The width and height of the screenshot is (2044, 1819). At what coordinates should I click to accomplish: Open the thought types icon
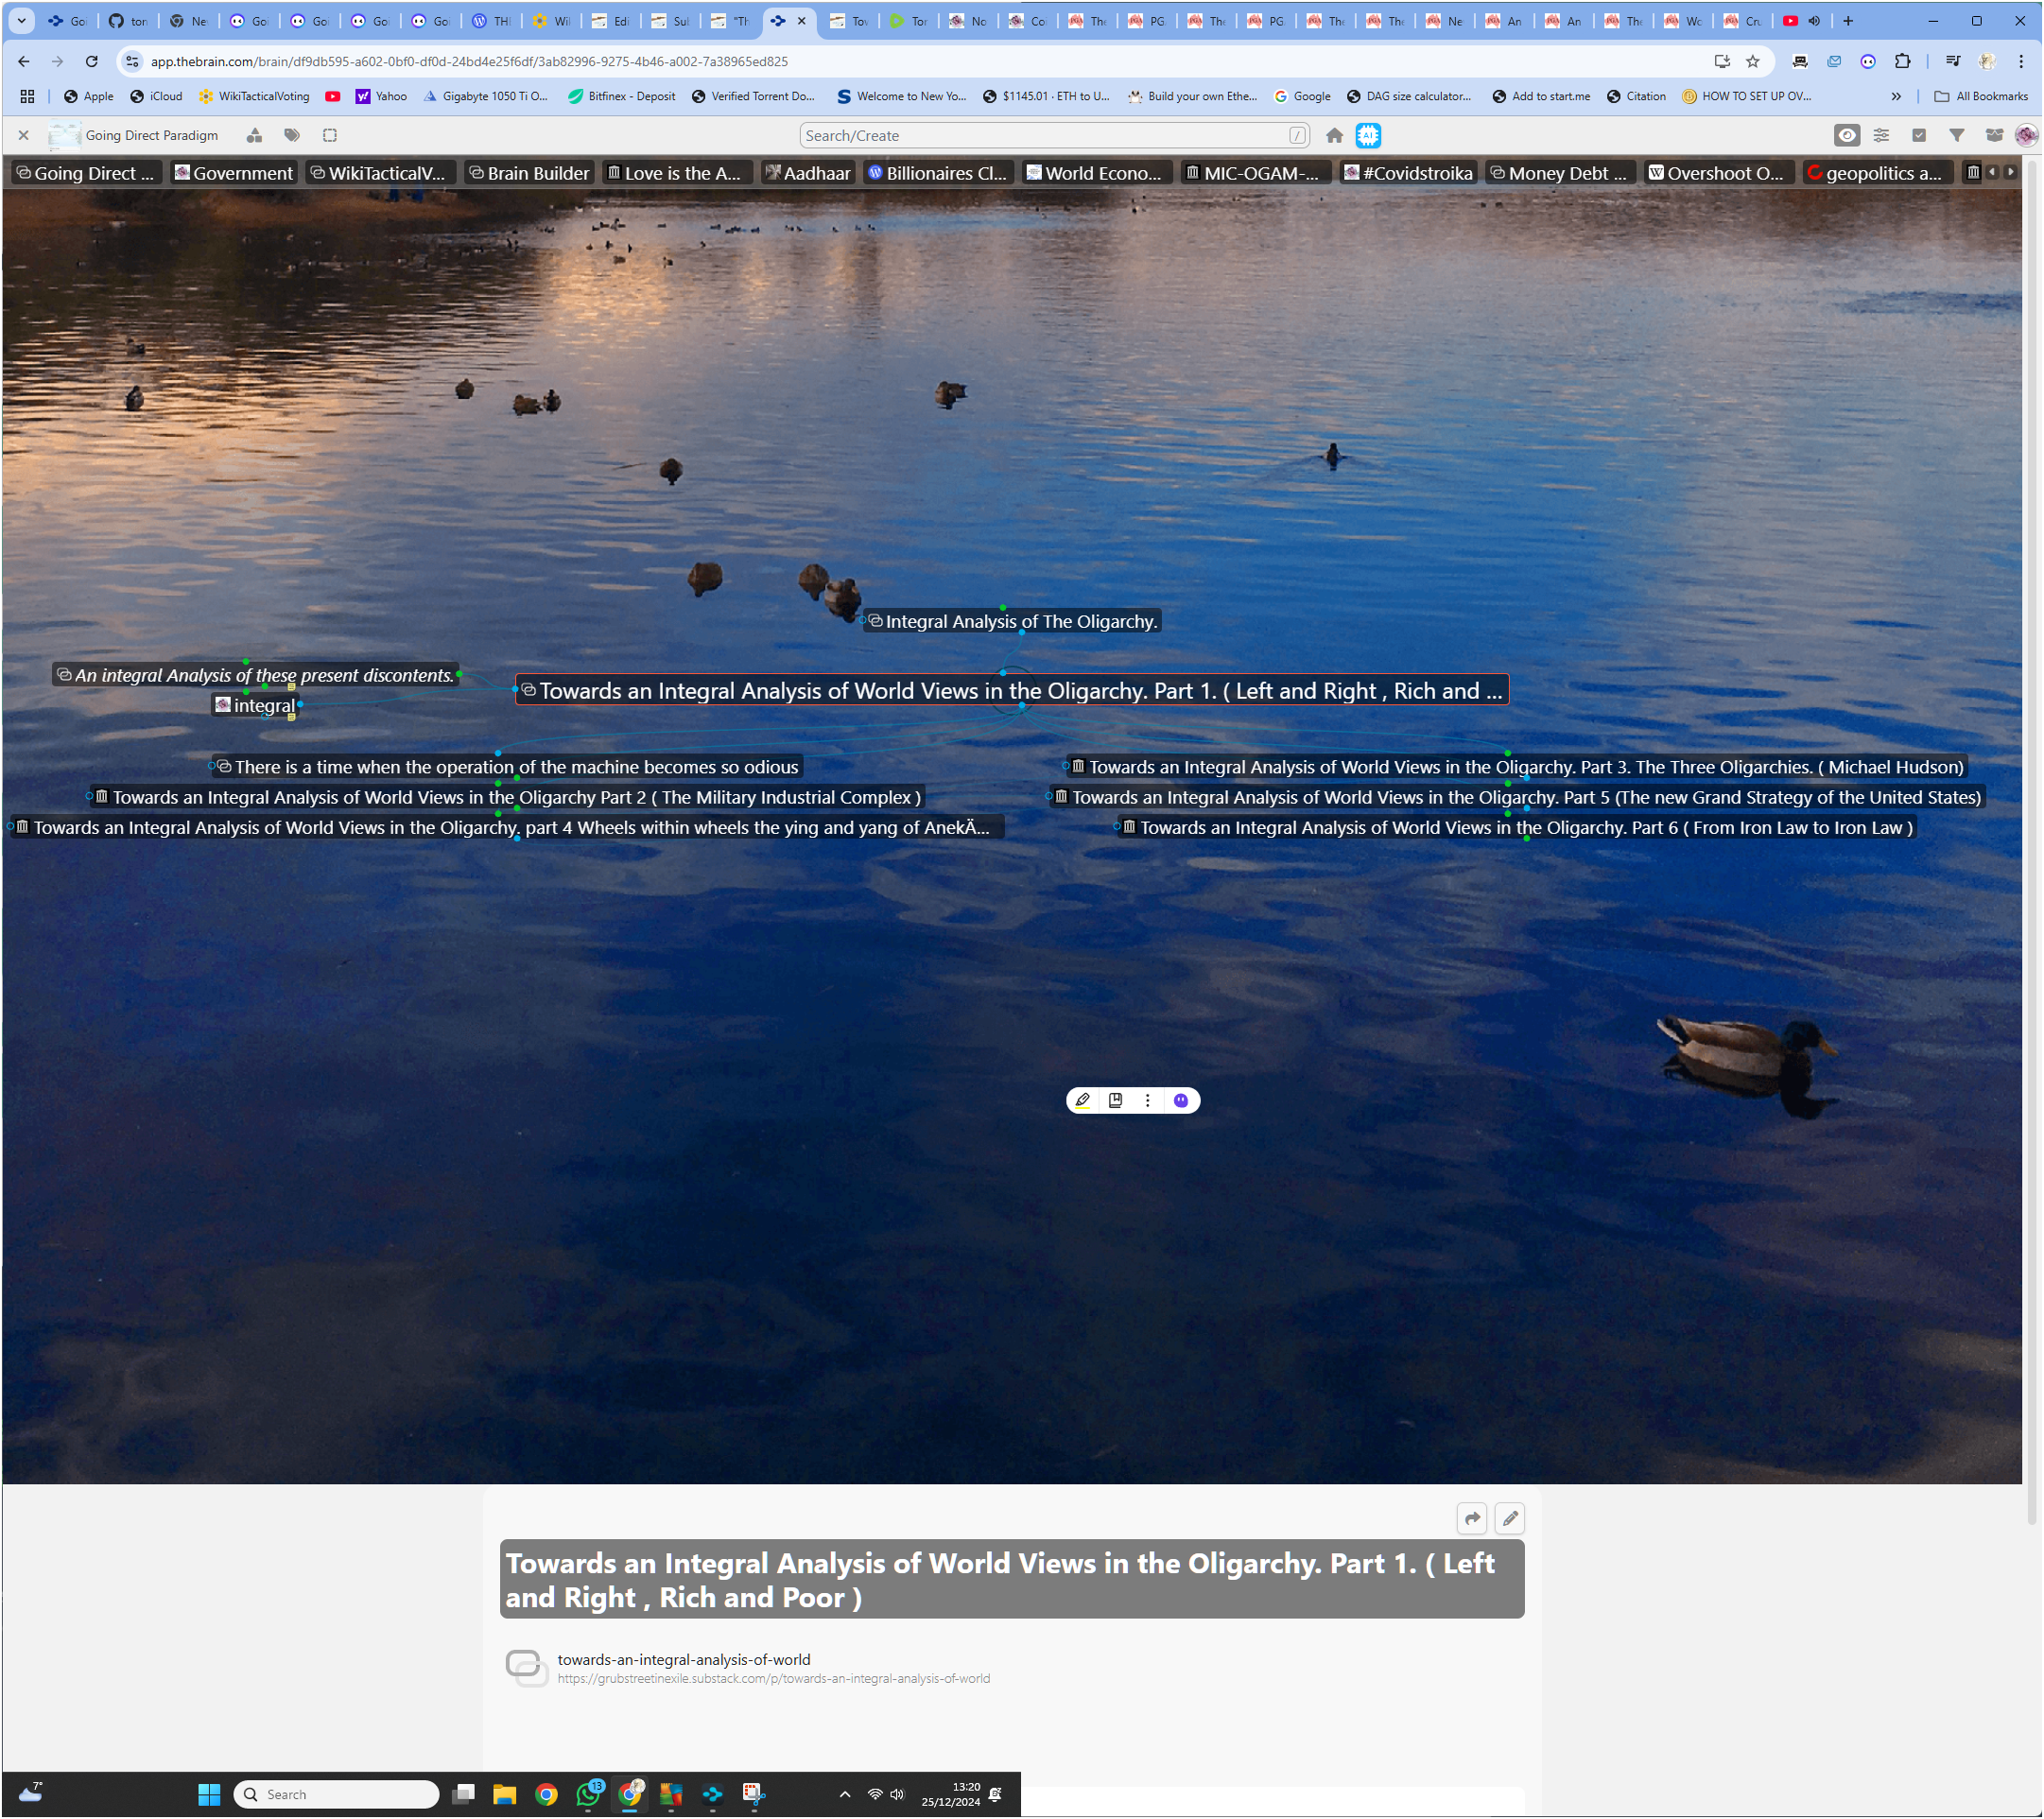pos(254,135)
